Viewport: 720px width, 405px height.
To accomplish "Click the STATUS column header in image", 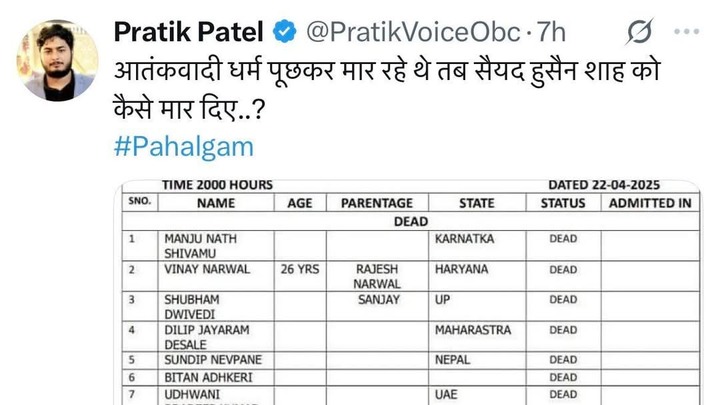I will point(563,203).
